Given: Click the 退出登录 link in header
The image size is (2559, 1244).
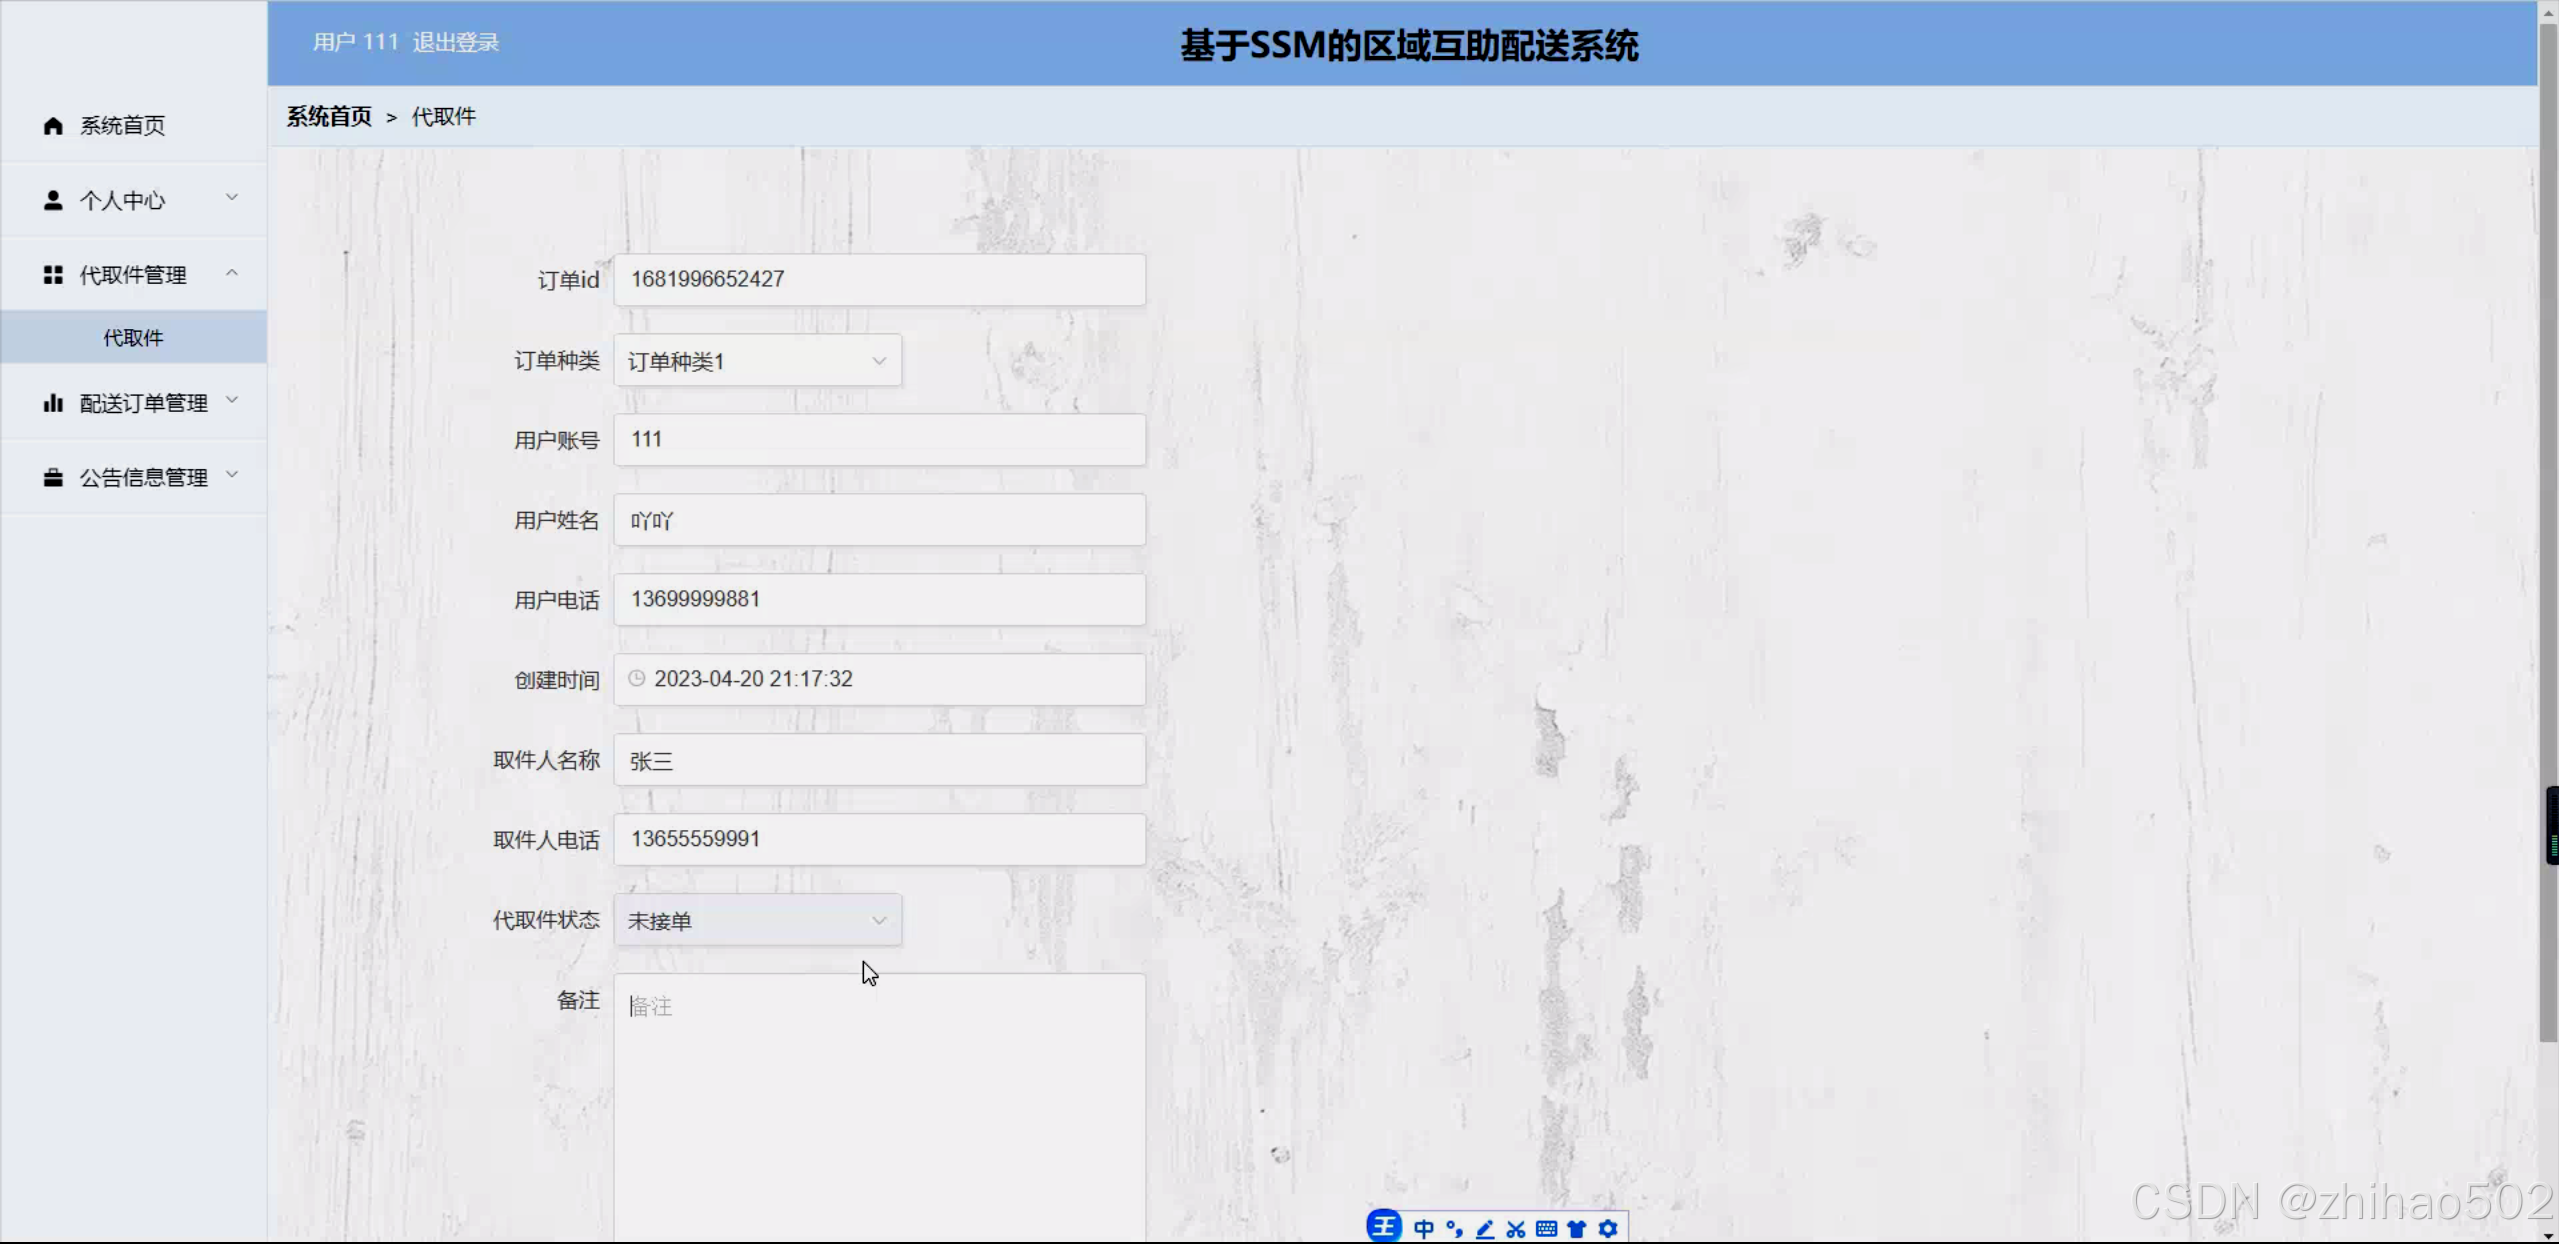Looking at the screenshot, I should coord(455,42).
